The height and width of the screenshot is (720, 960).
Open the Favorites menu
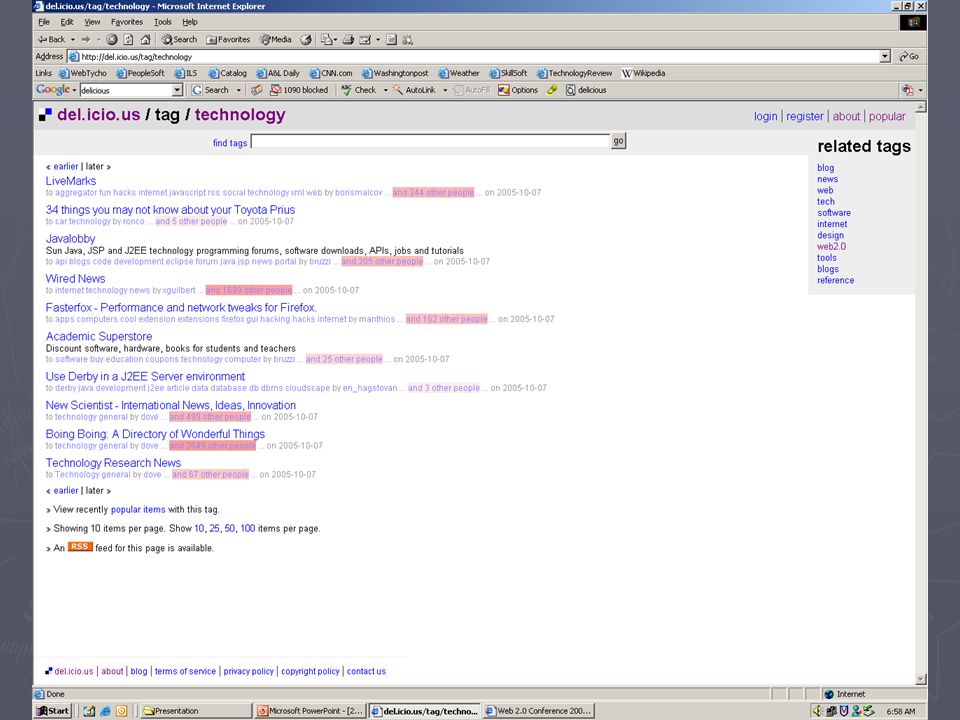(x=127, y=22)
